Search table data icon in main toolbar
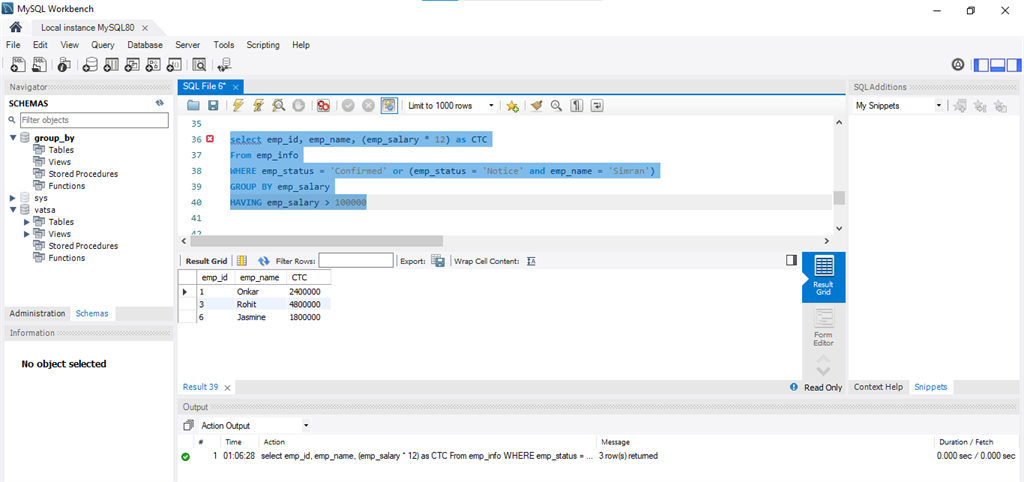This screenshot has width=1024, height=482. pos(199,64)
